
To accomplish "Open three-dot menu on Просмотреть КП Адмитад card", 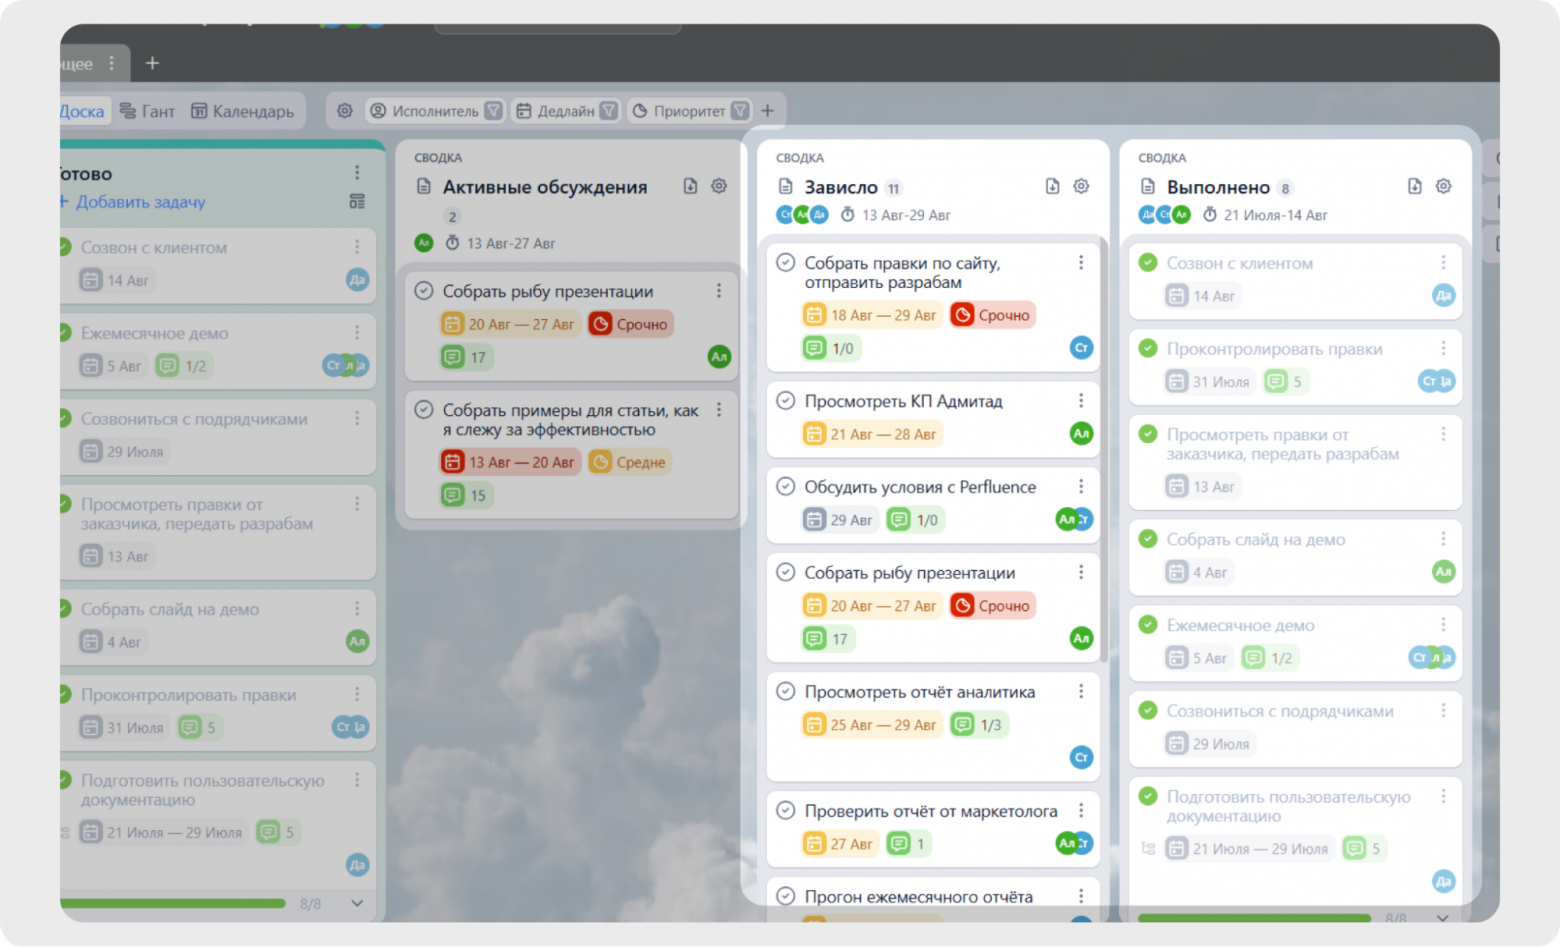I will click(1081, 401).
